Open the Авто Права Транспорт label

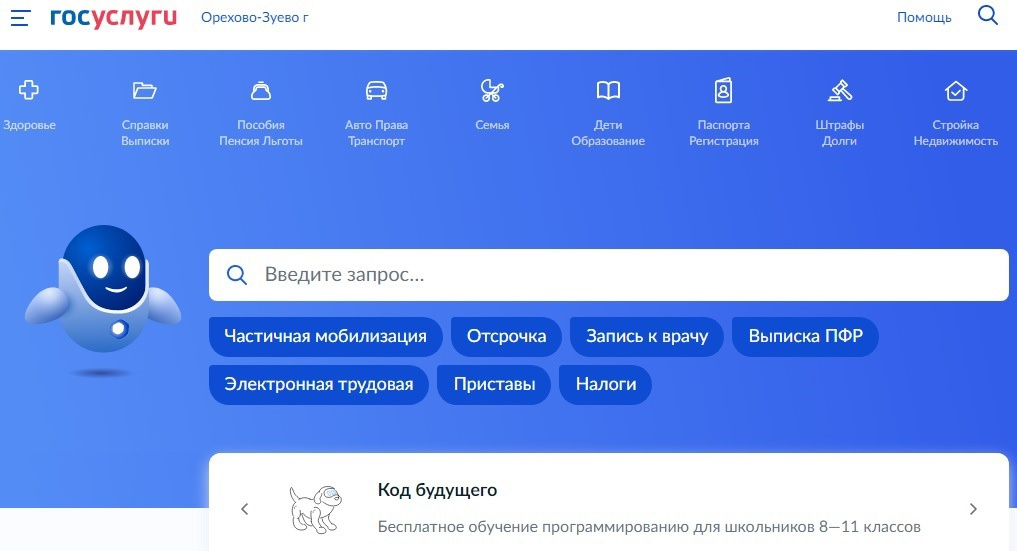pos(376,133)
